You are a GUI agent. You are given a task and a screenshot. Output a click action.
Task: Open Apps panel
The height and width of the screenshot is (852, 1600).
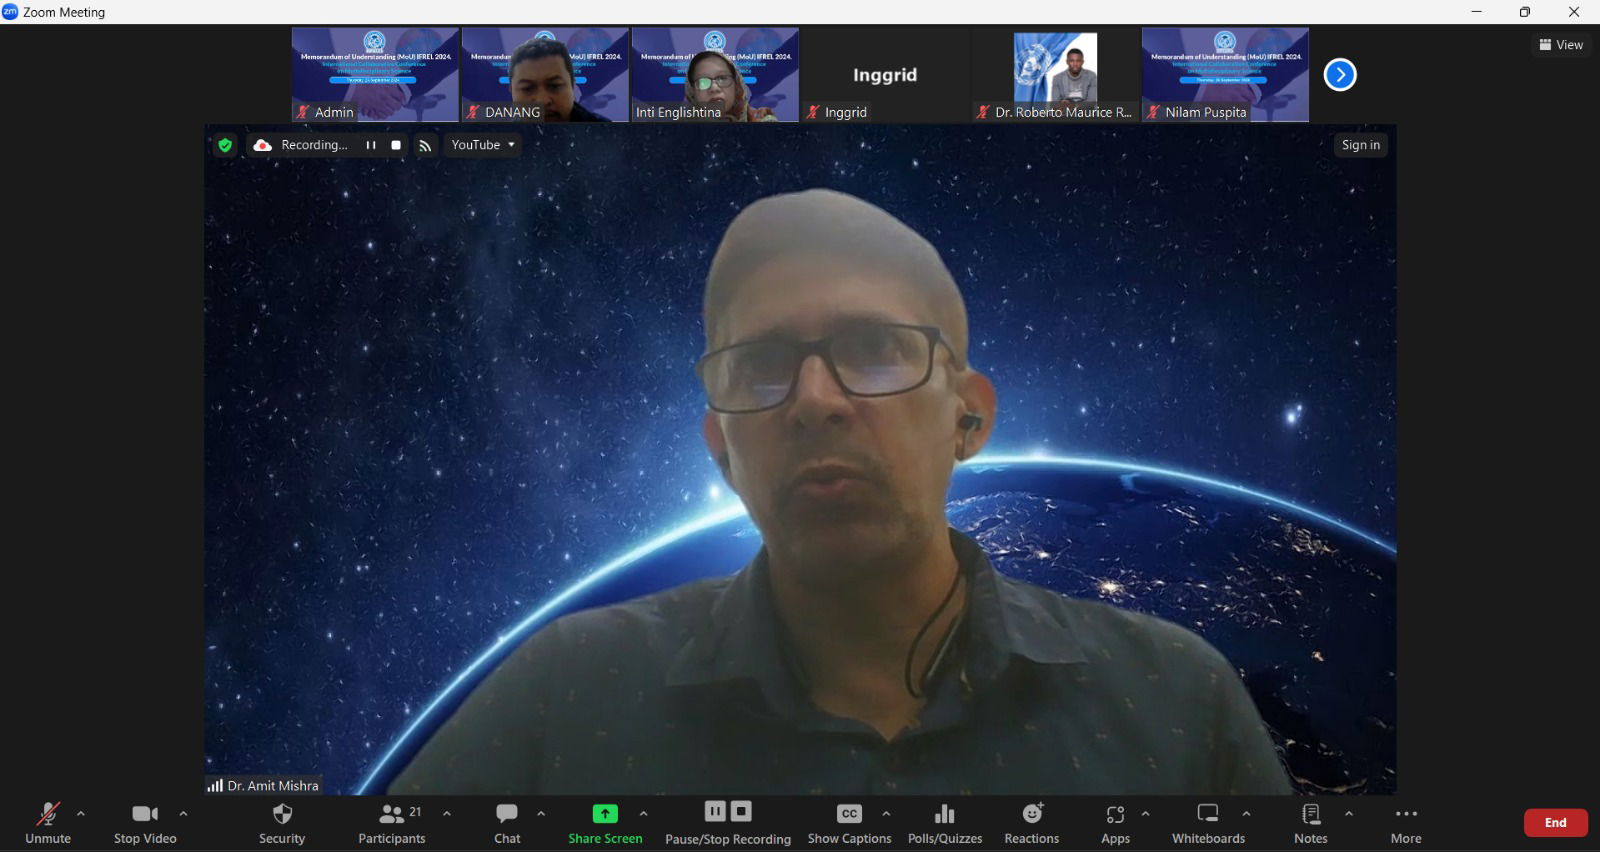pyautogui.click(x=1116, y=824)
